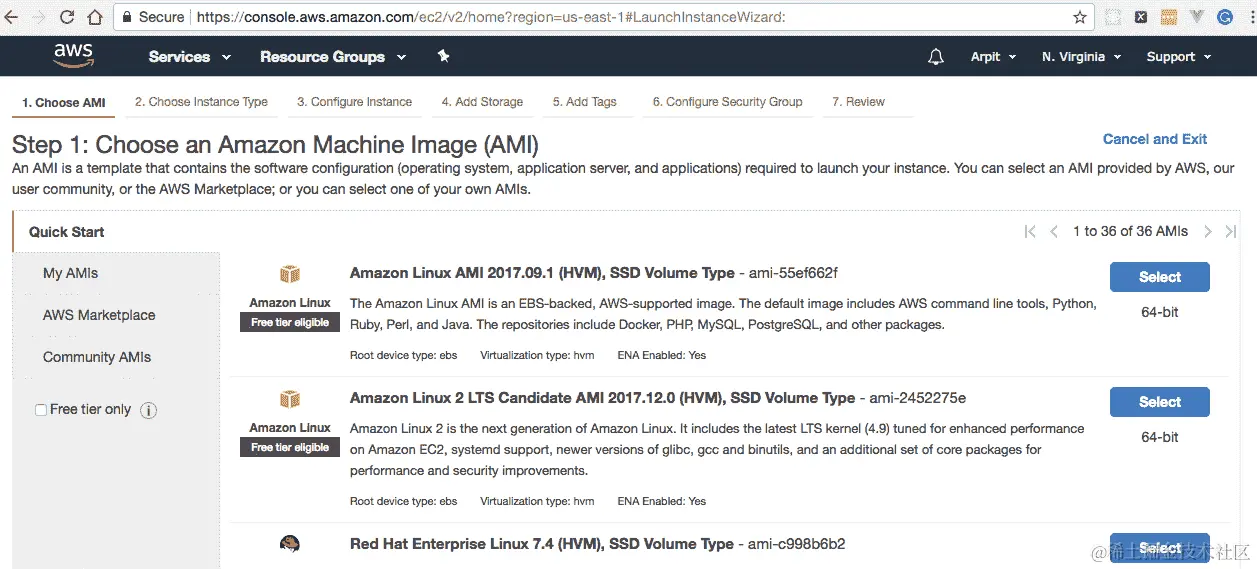Jump to the first page of AMIs
The width and height of the screenshot is (1257, 569).
click(x=1030, y=232)
